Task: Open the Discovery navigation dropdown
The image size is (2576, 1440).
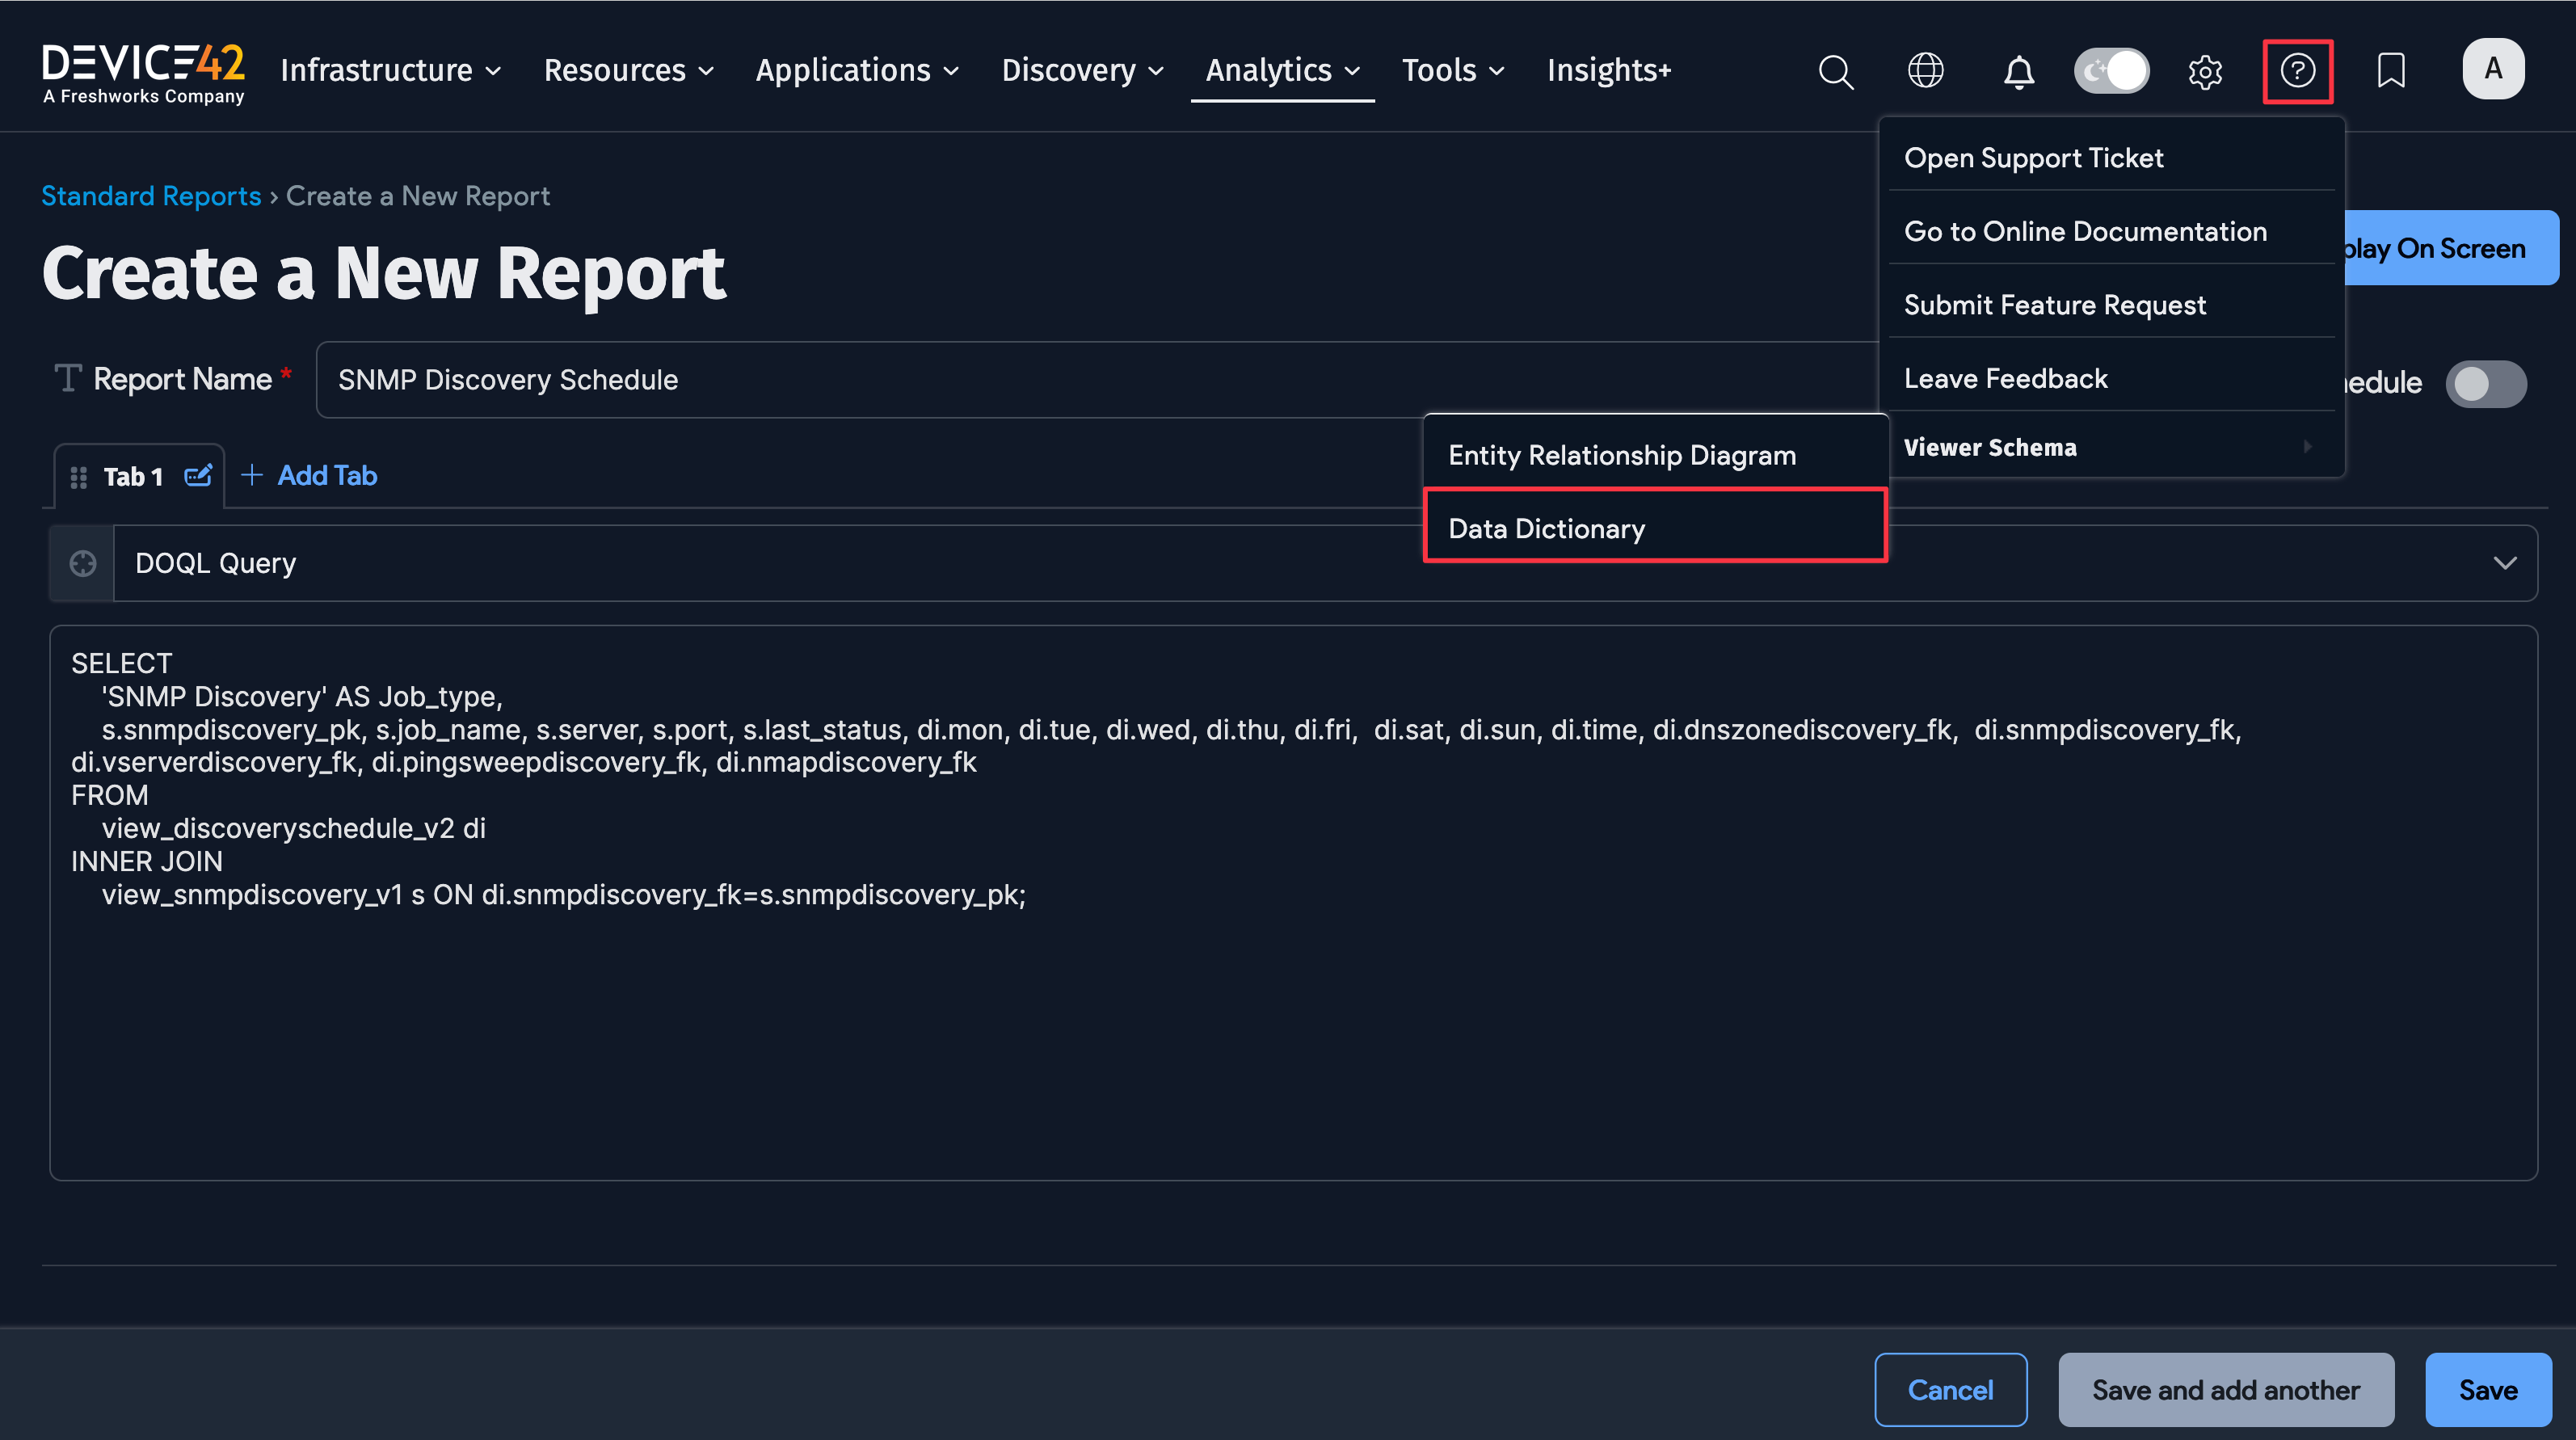Action: tap(1082, 71)
